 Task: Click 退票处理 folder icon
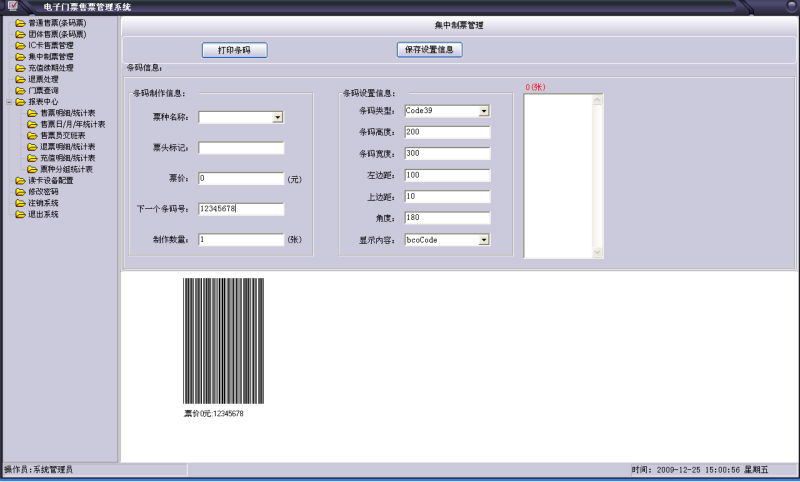(x=19, y=79)
